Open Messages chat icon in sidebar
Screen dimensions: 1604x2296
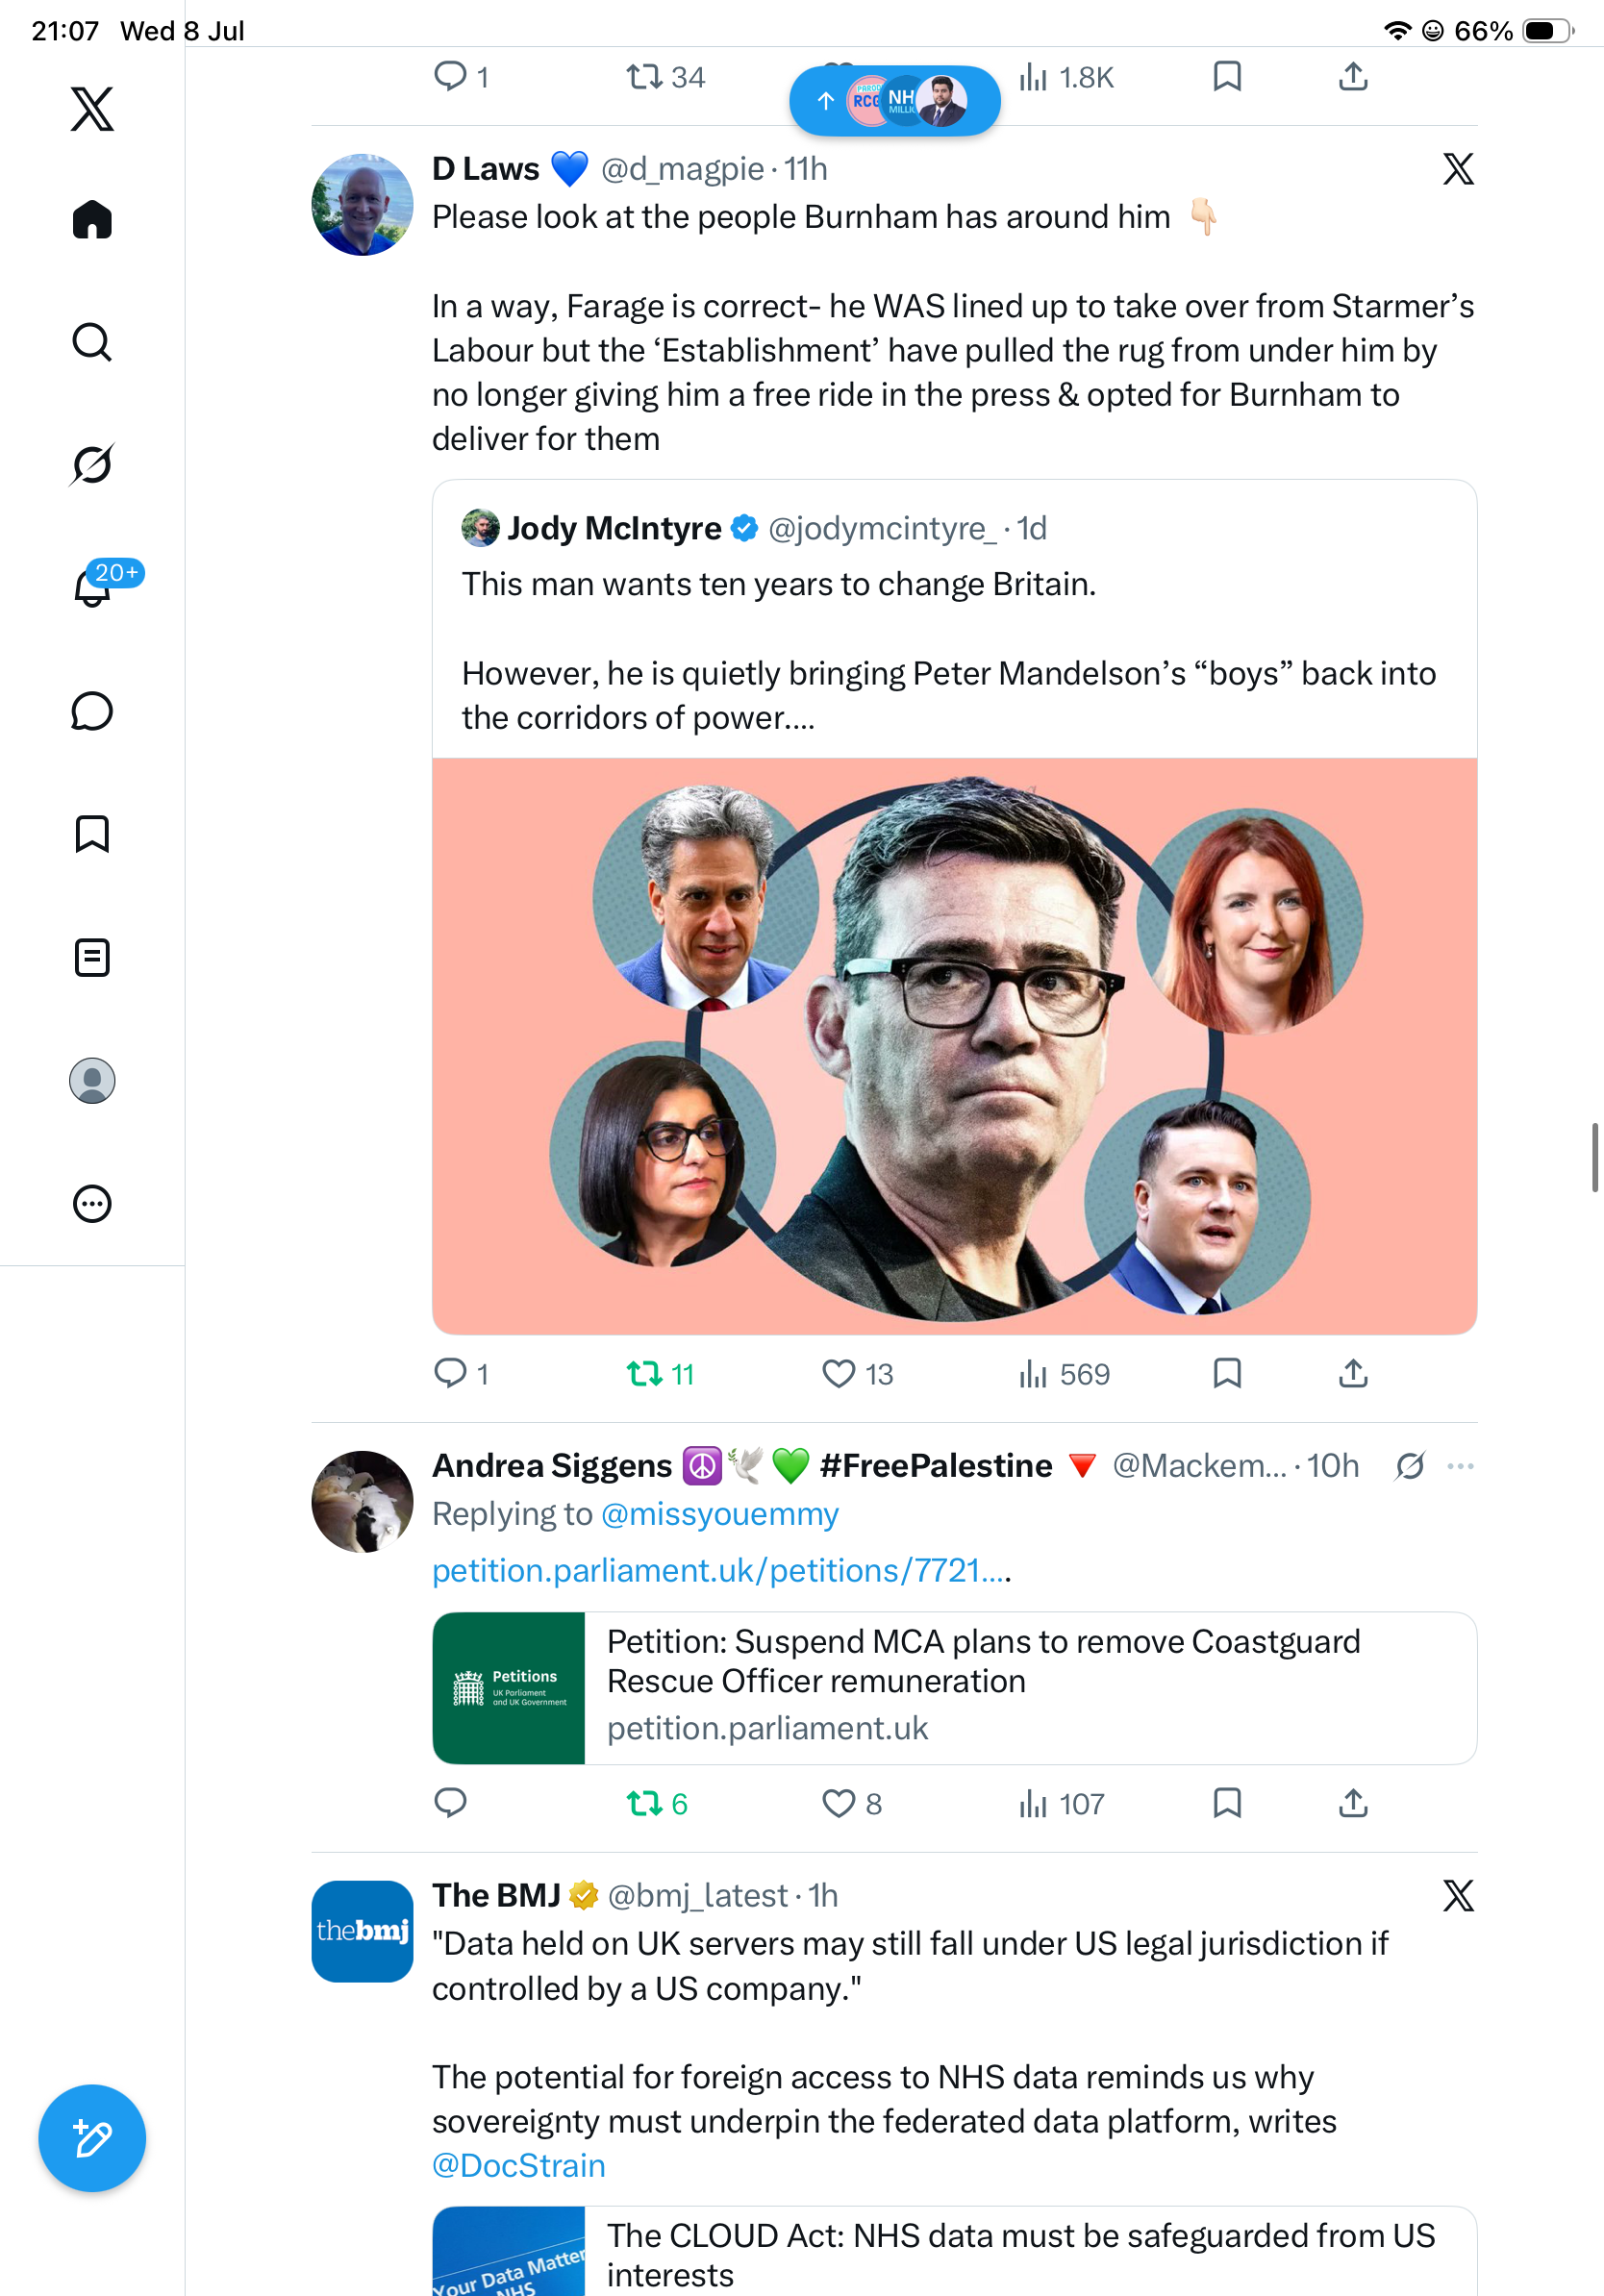[x=92, y=711]
